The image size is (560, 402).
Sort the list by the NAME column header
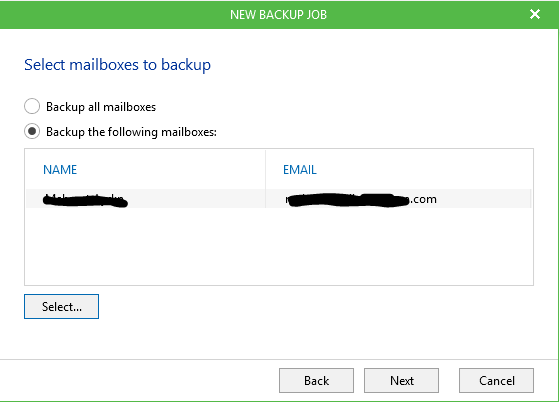(x=60, y=170)
